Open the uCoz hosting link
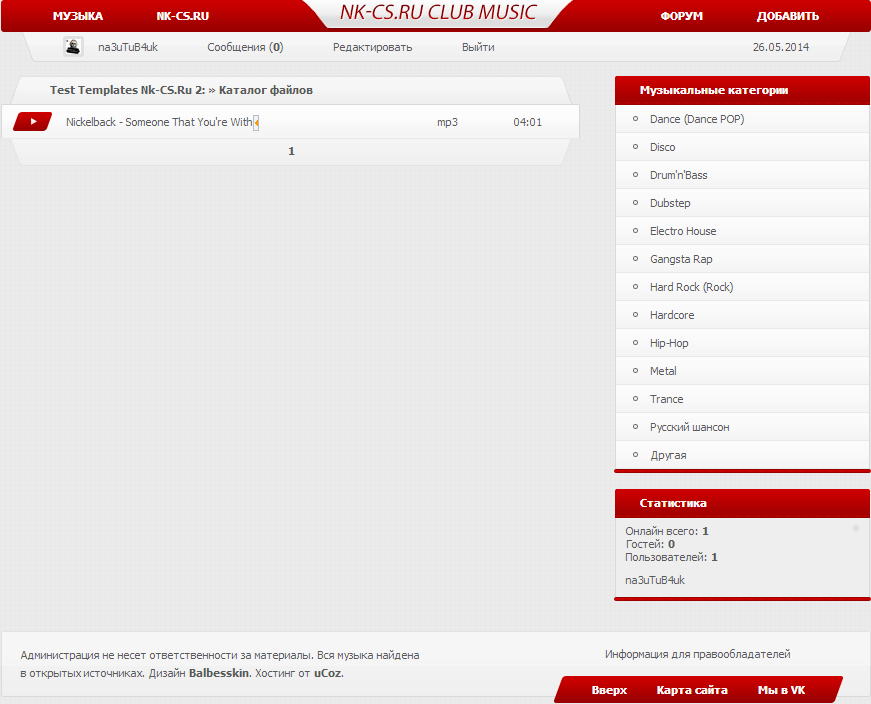 click(328, 673)
